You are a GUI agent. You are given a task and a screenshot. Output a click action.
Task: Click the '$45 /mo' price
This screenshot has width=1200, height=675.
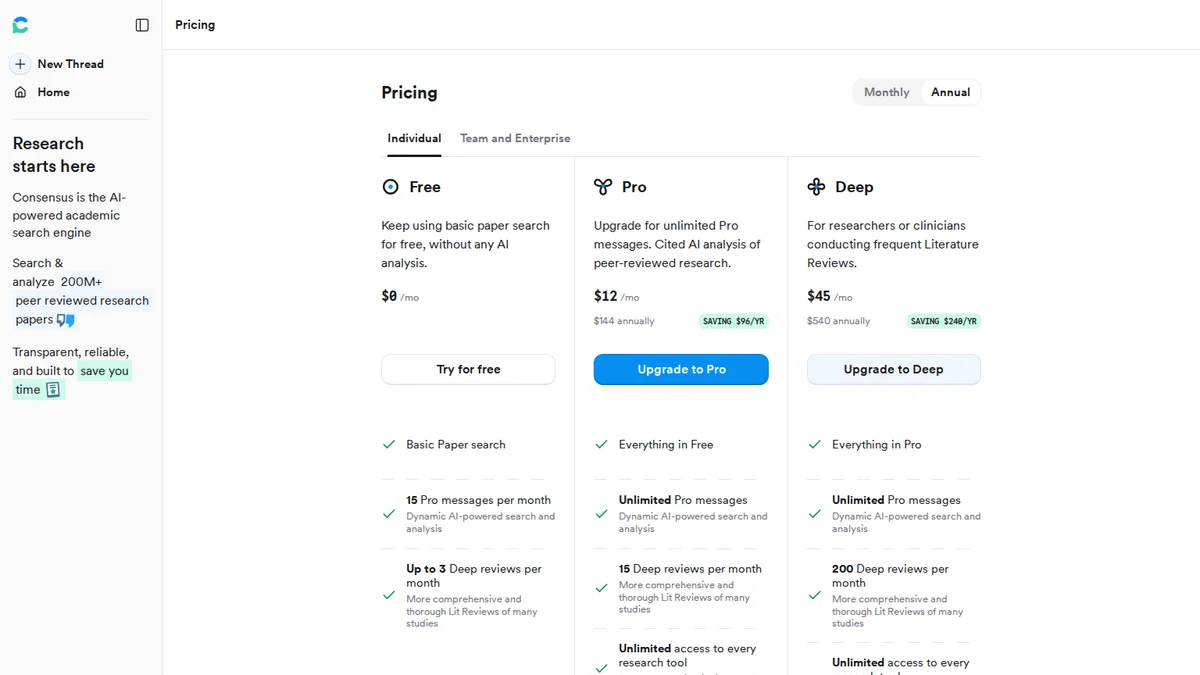(830, 296)
